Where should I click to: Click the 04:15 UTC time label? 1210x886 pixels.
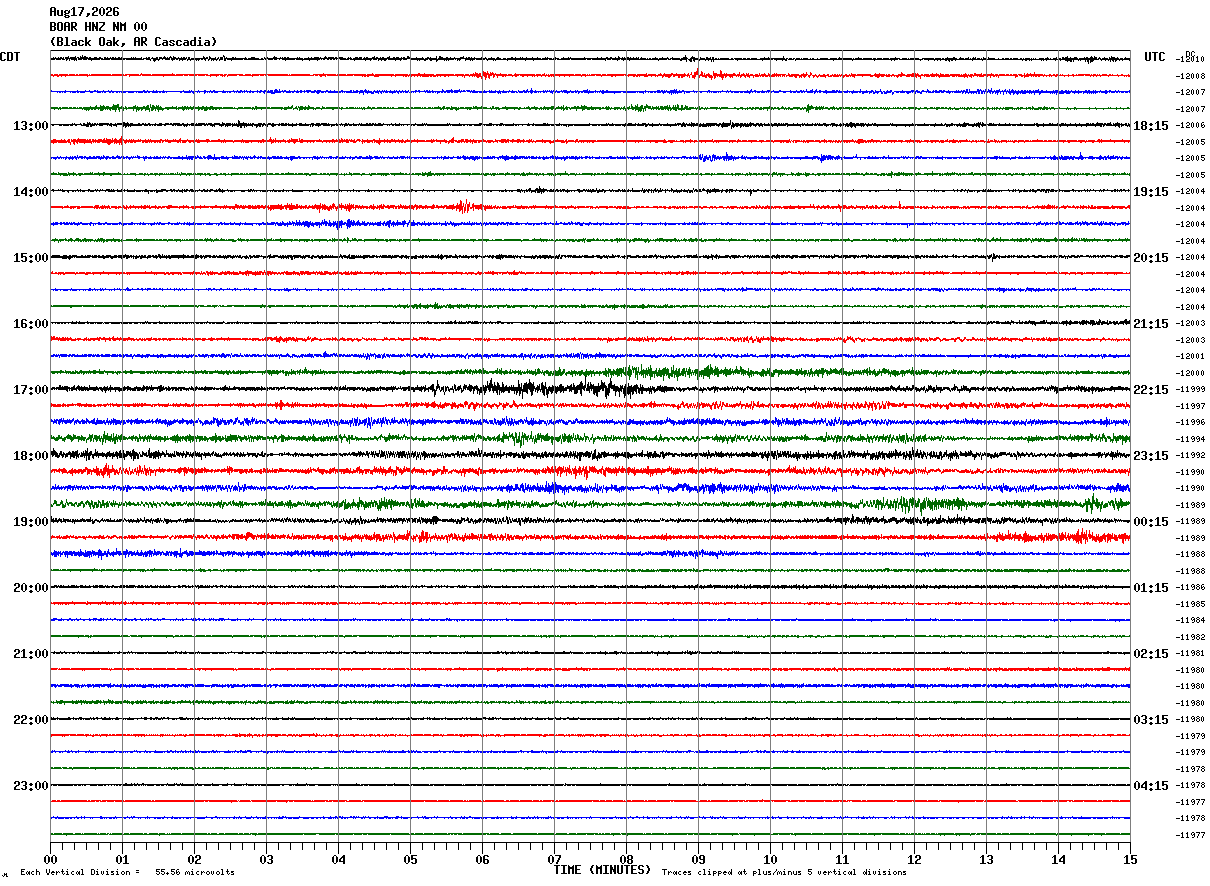pyautogui.click(x=1151, y=785)
